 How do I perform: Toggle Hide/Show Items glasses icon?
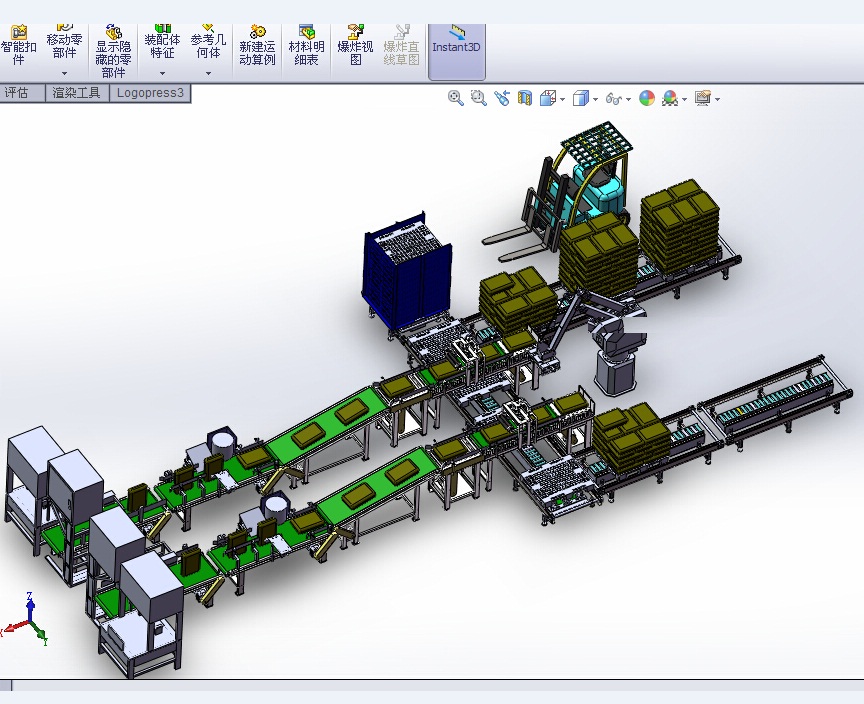coord(614,98)
